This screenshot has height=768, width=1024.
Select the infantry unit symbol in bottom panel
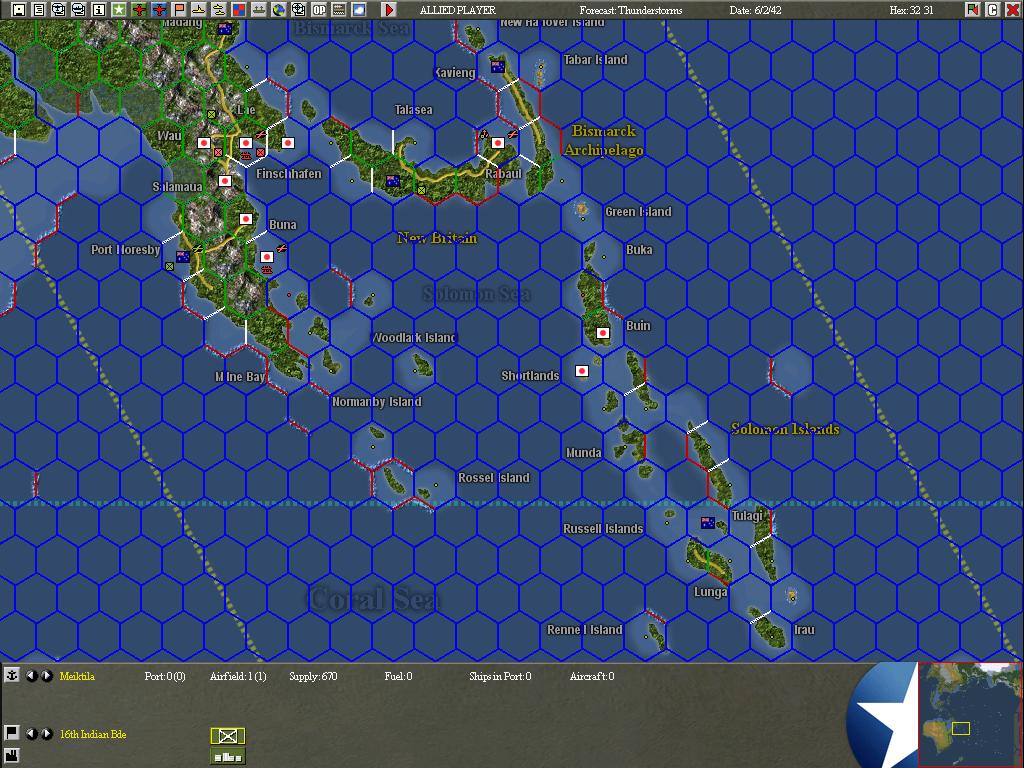click(x=227, y=736)
